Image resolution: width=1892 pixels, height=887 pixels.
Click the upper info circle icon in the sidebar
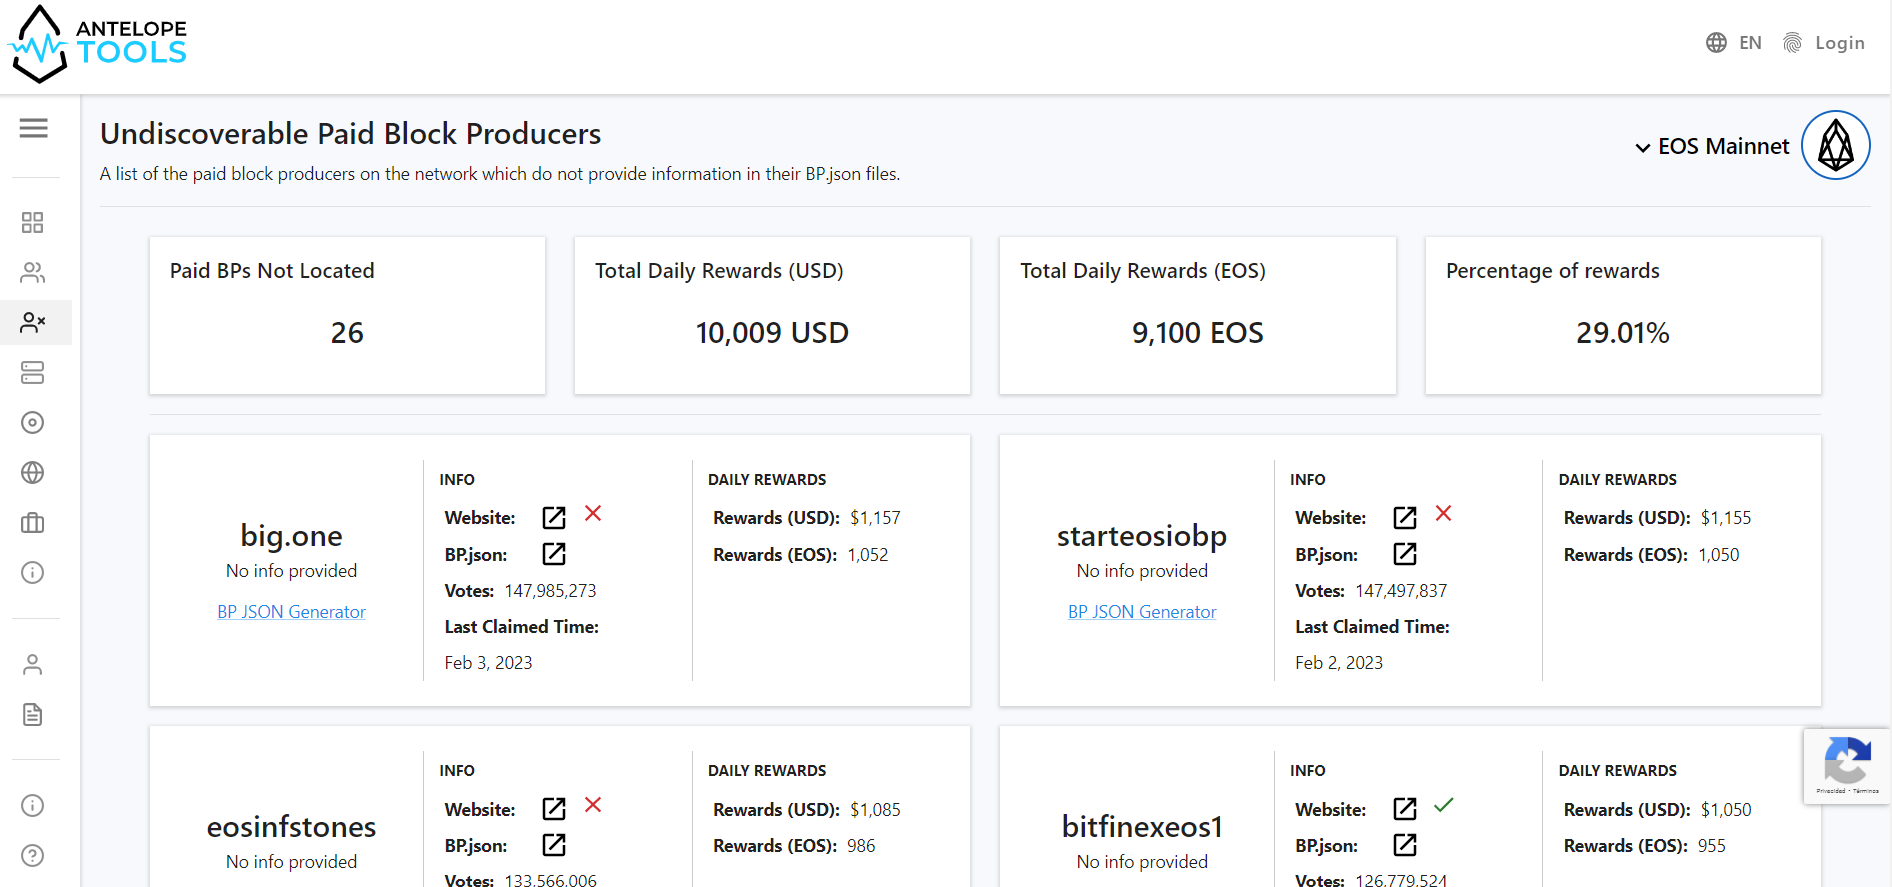point(33,572)
